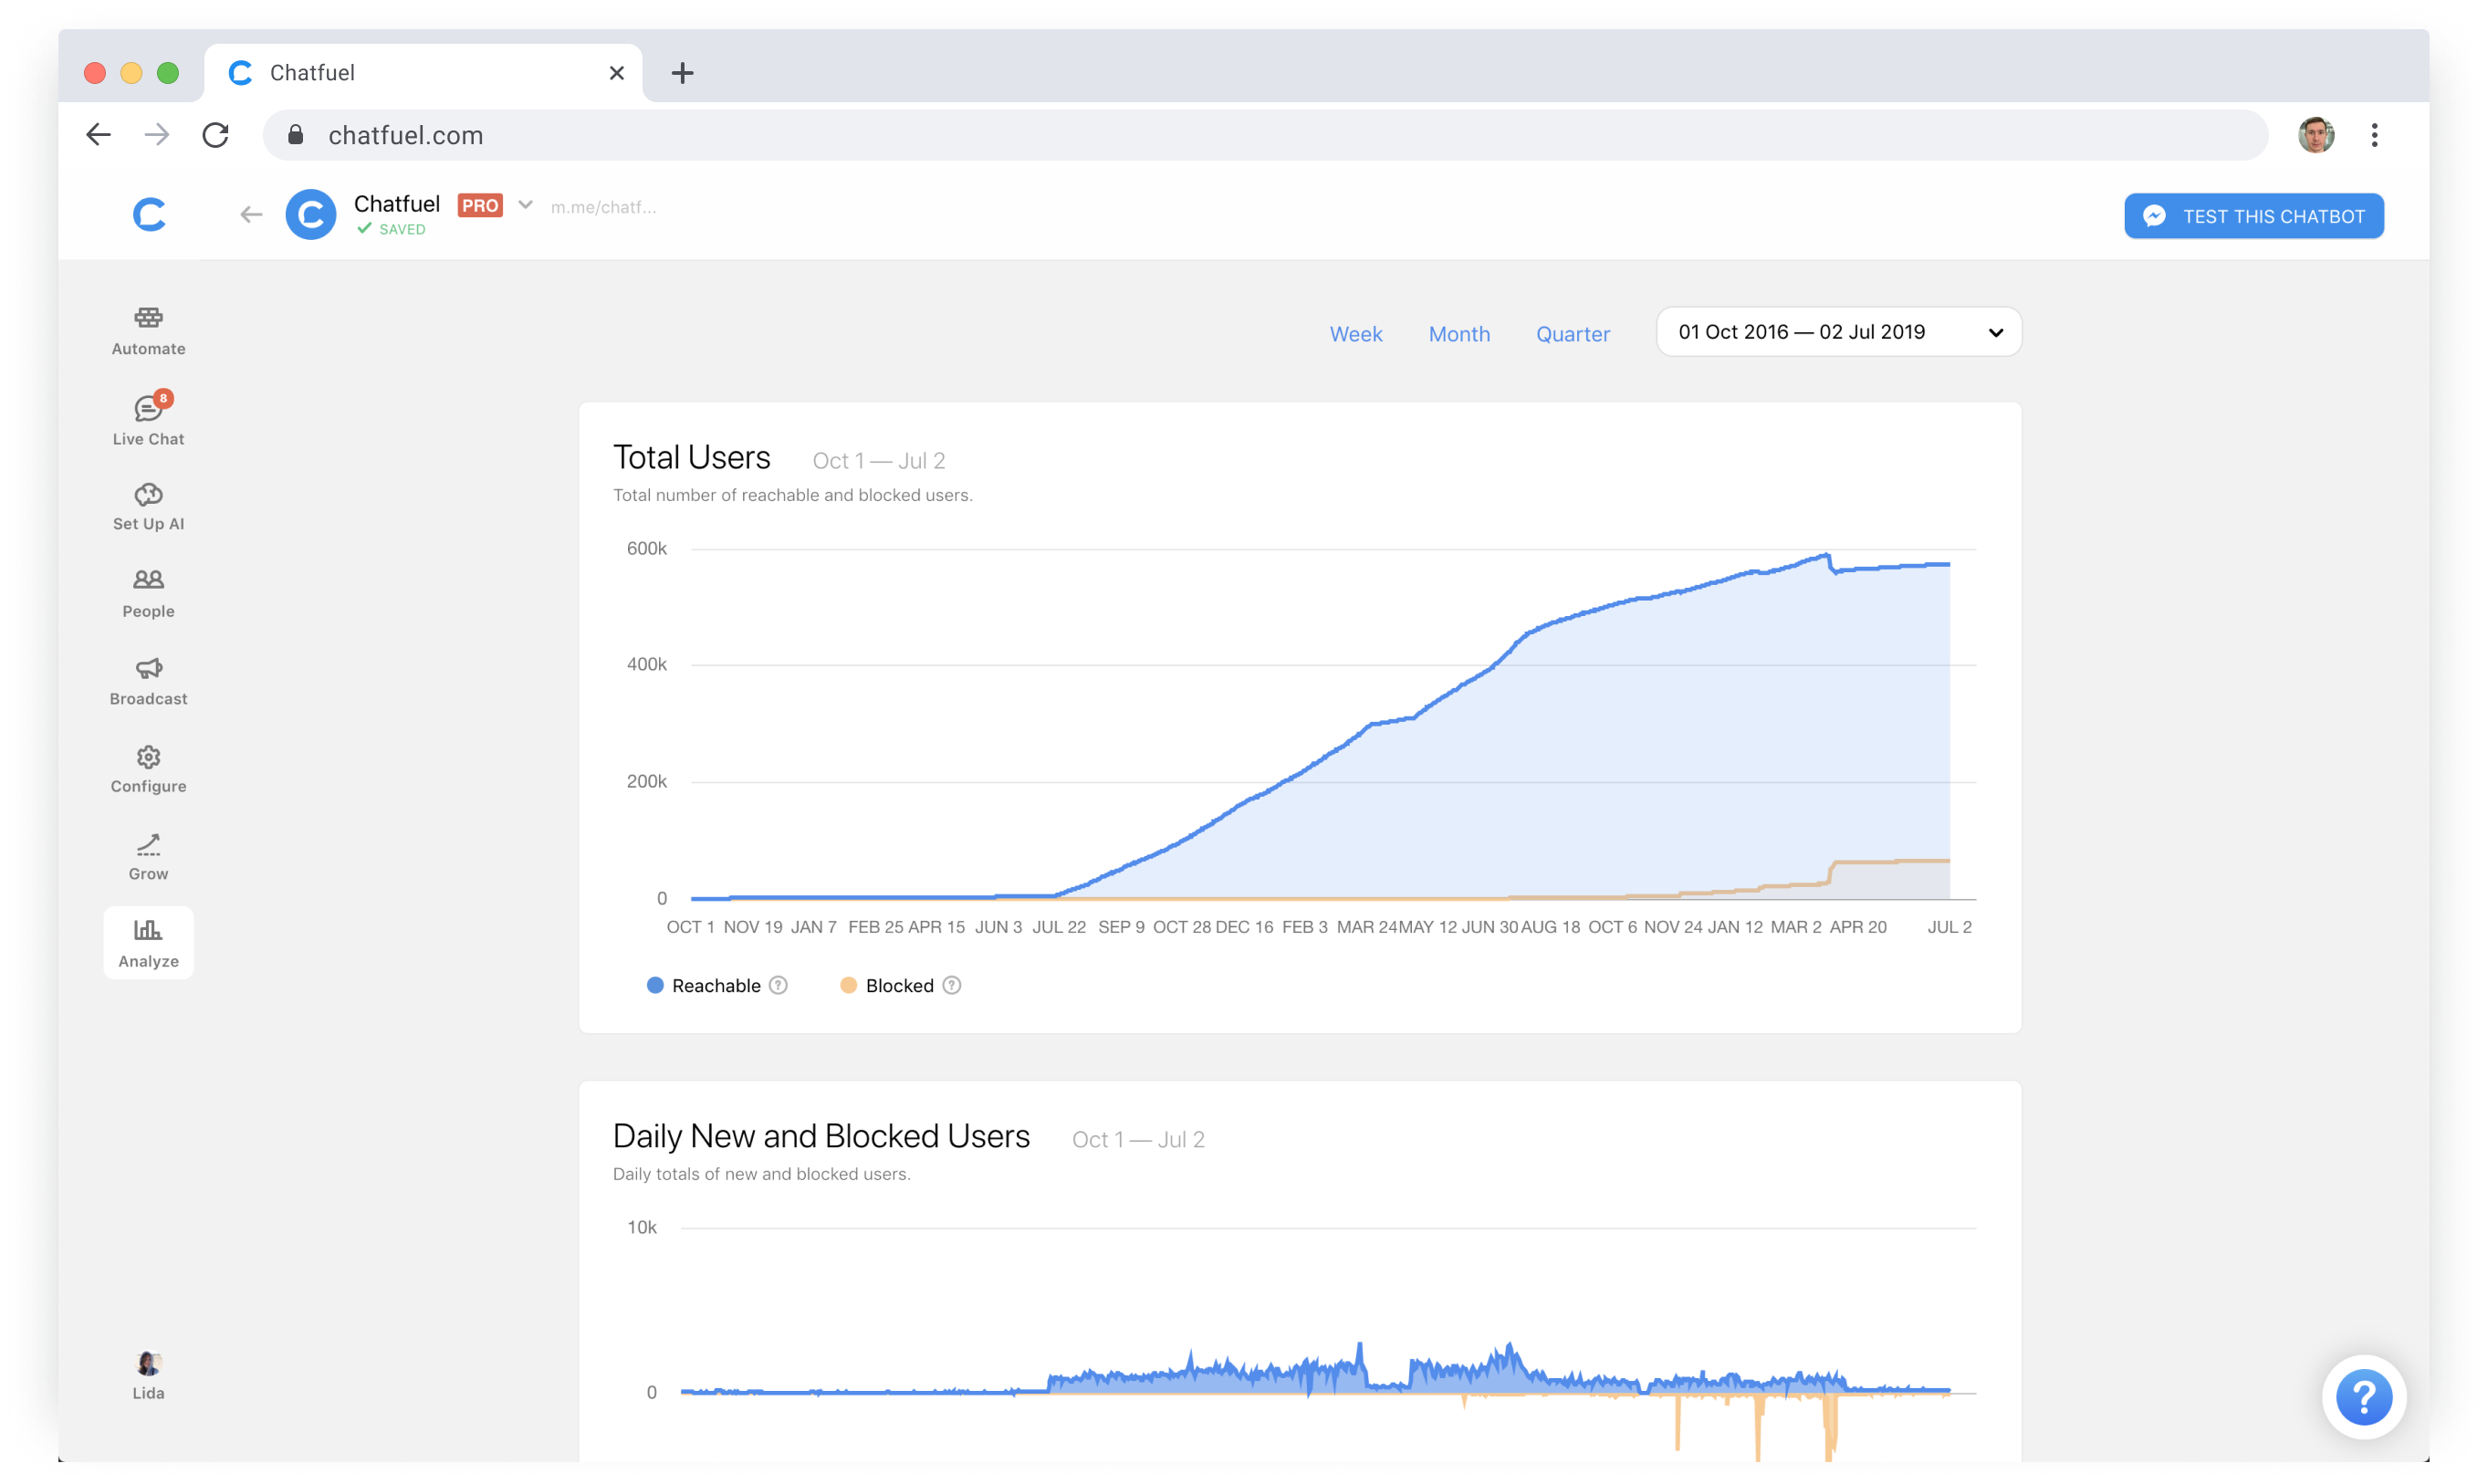Toggle the Reachable series in legend
Image resolution: width=2488 pixels, height=1484 pixels.
coord(704,985)
